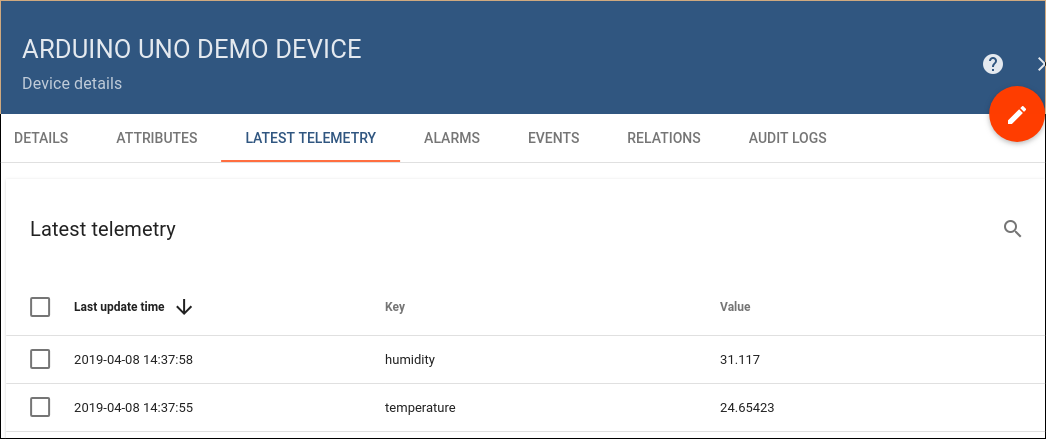Viewport: 1046px width, 439px height.
Task: Open the Attributes tab
Action: [x=157, y=138]
